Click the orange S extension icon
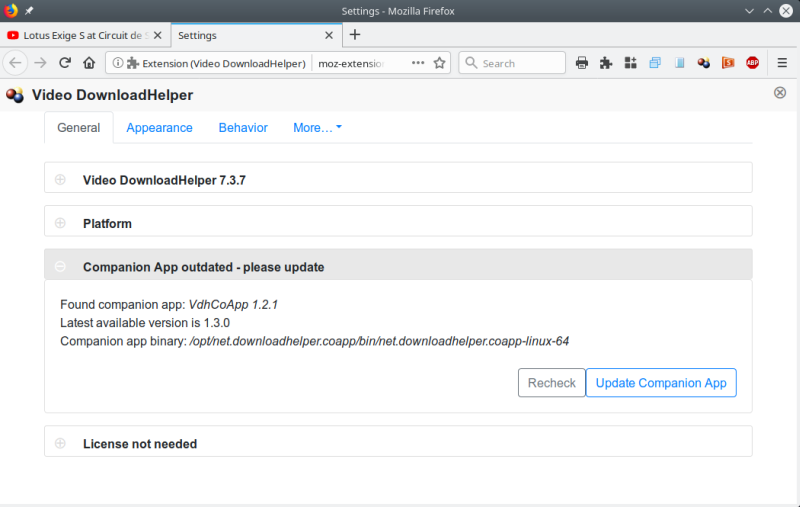Viewport: 800px width, 507px height. pyautogui.click(x=728, y=63)
